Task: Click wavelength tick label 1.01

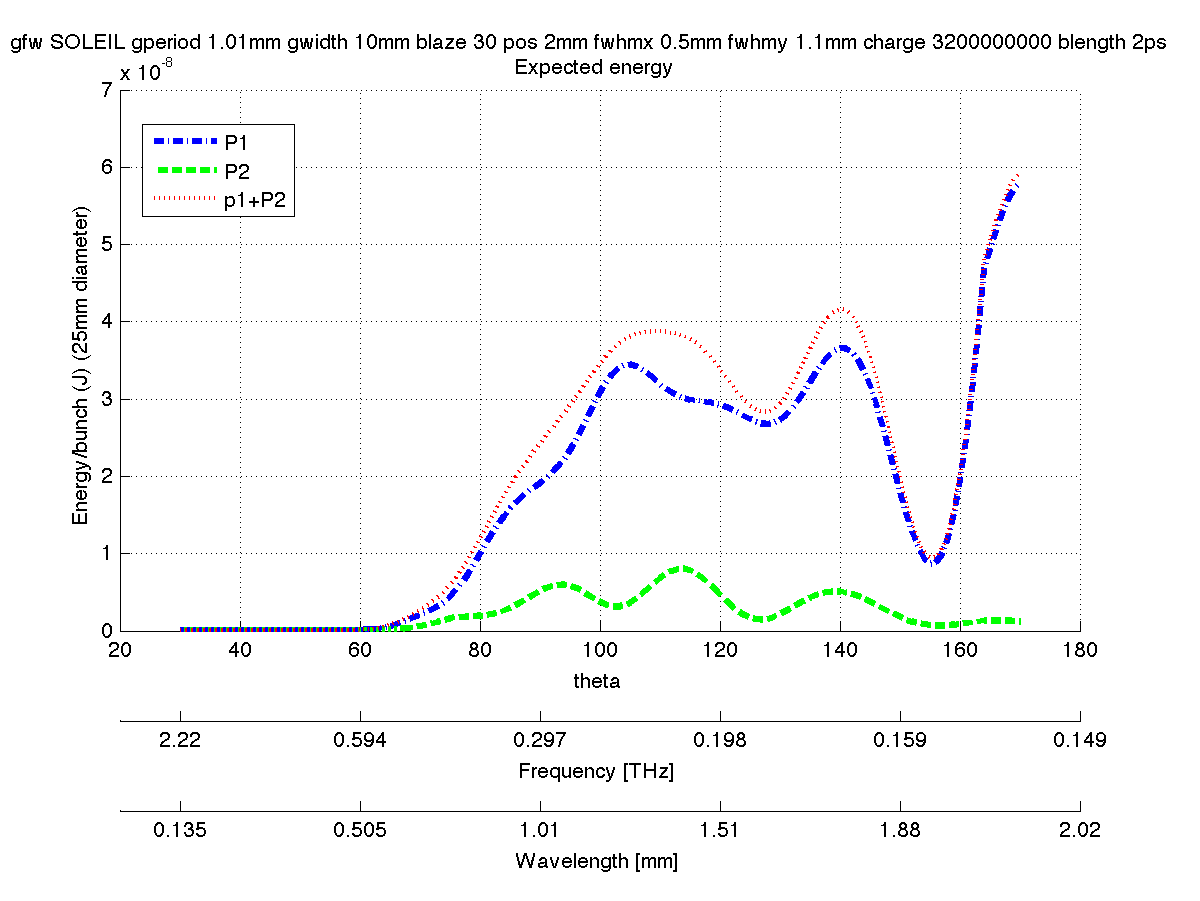Action: click(540, 830)
